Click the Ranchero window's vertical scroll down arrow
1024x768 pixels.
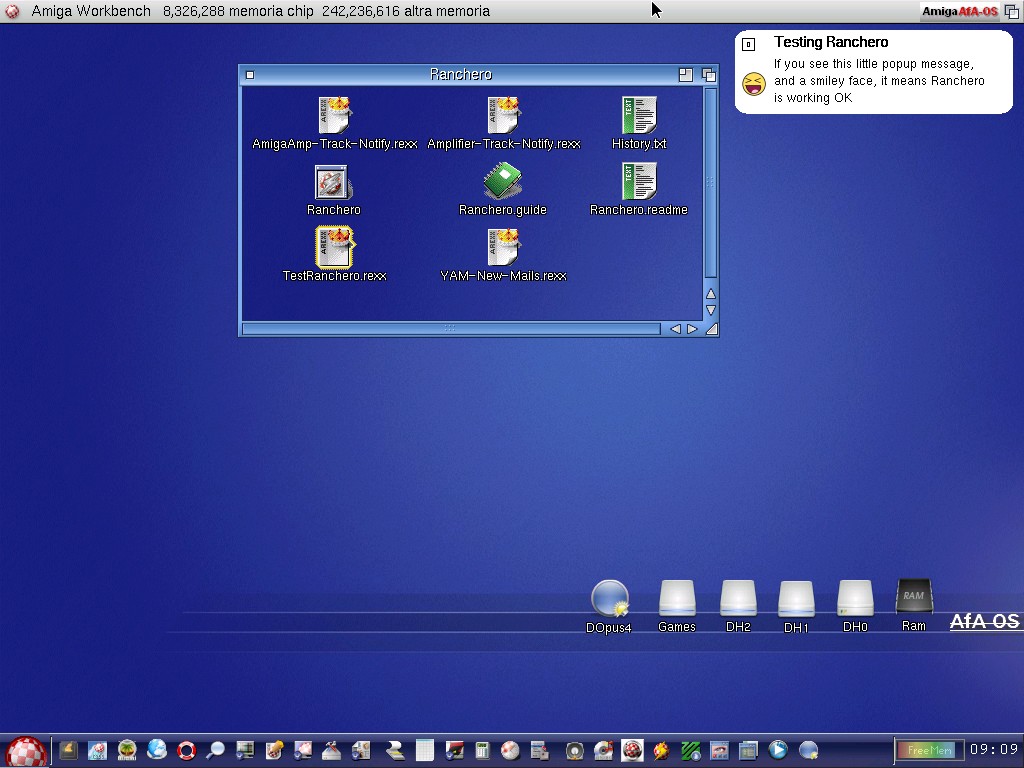[711, 310]
